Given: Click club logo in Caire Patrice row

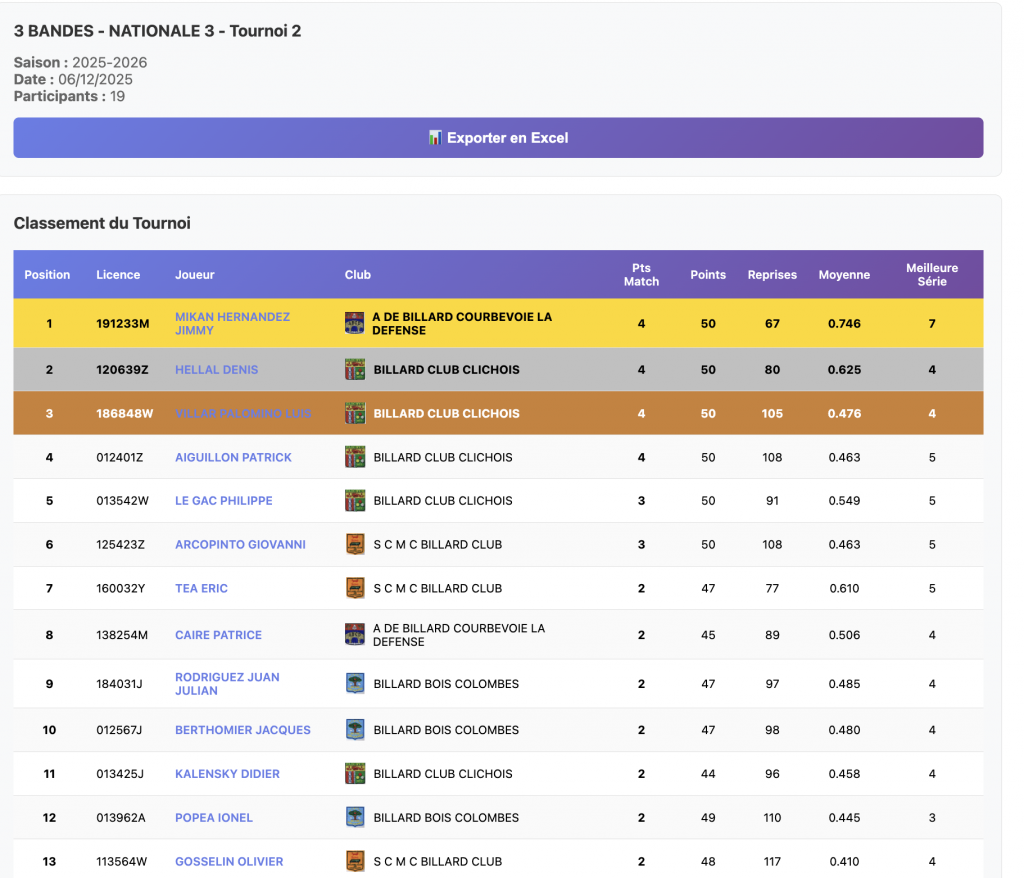Looking at the screenshot, I should tap(355, 635).
